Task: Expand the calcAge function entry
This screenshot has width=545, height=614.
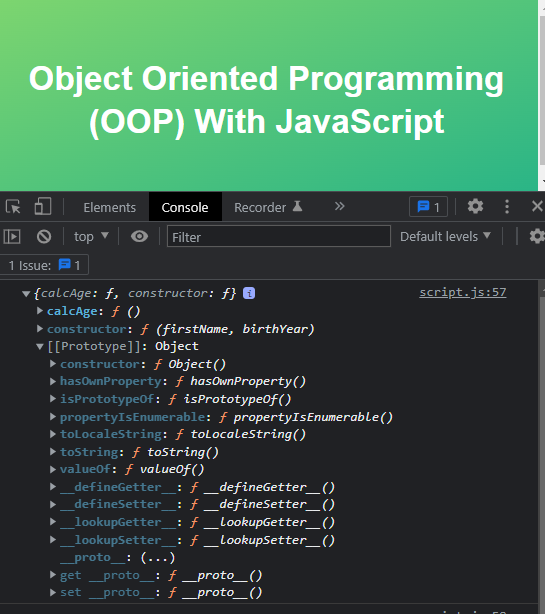Action: [x=40, y=311]
